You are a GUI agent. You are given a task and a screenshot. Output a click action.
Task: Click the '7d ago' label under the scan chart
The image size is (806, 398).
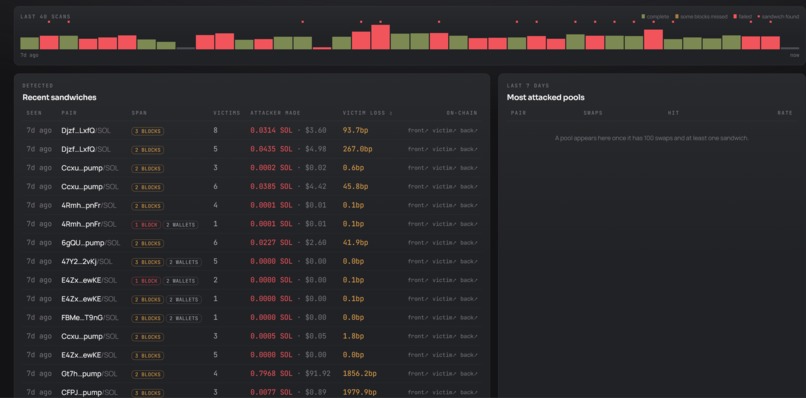click(x=29, y=55)
